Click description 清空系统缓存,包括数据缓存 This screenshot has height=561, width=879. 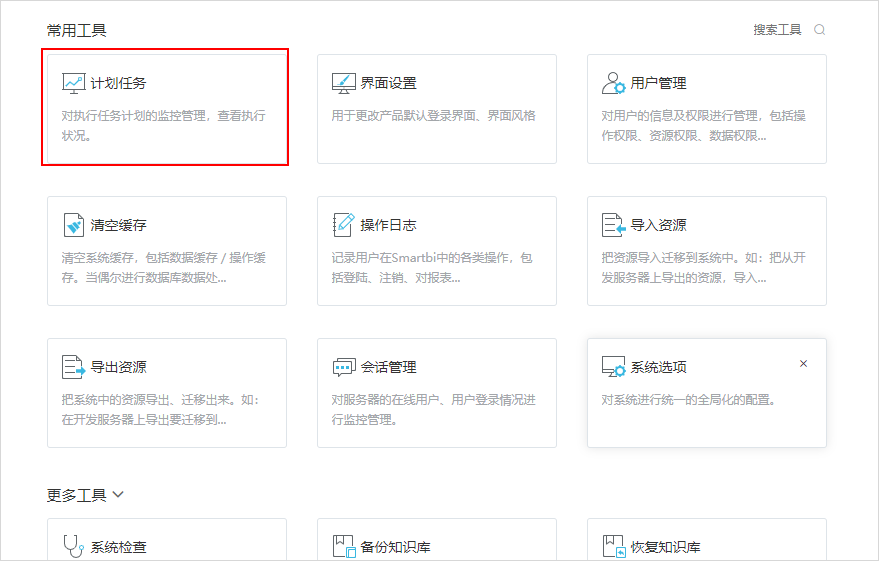click(163, 267)
